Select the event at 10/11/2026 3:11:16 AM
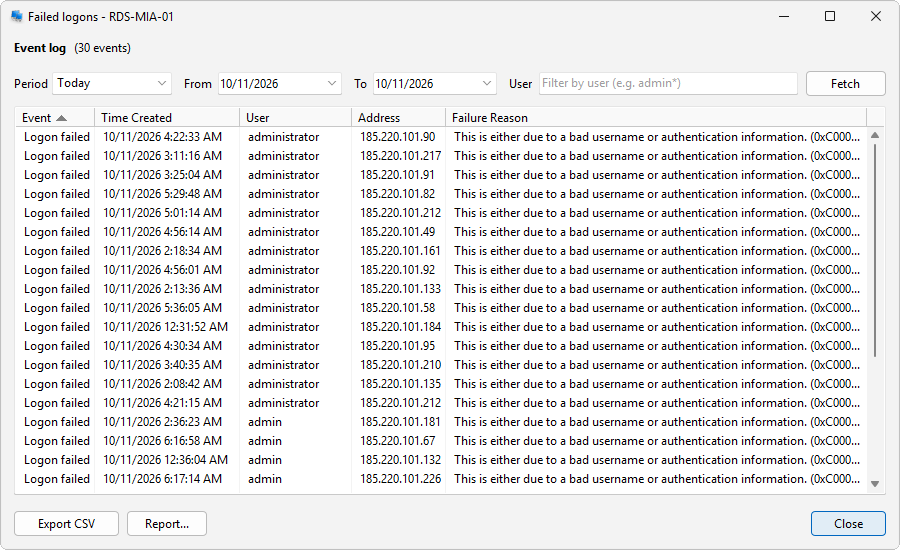 441,156
